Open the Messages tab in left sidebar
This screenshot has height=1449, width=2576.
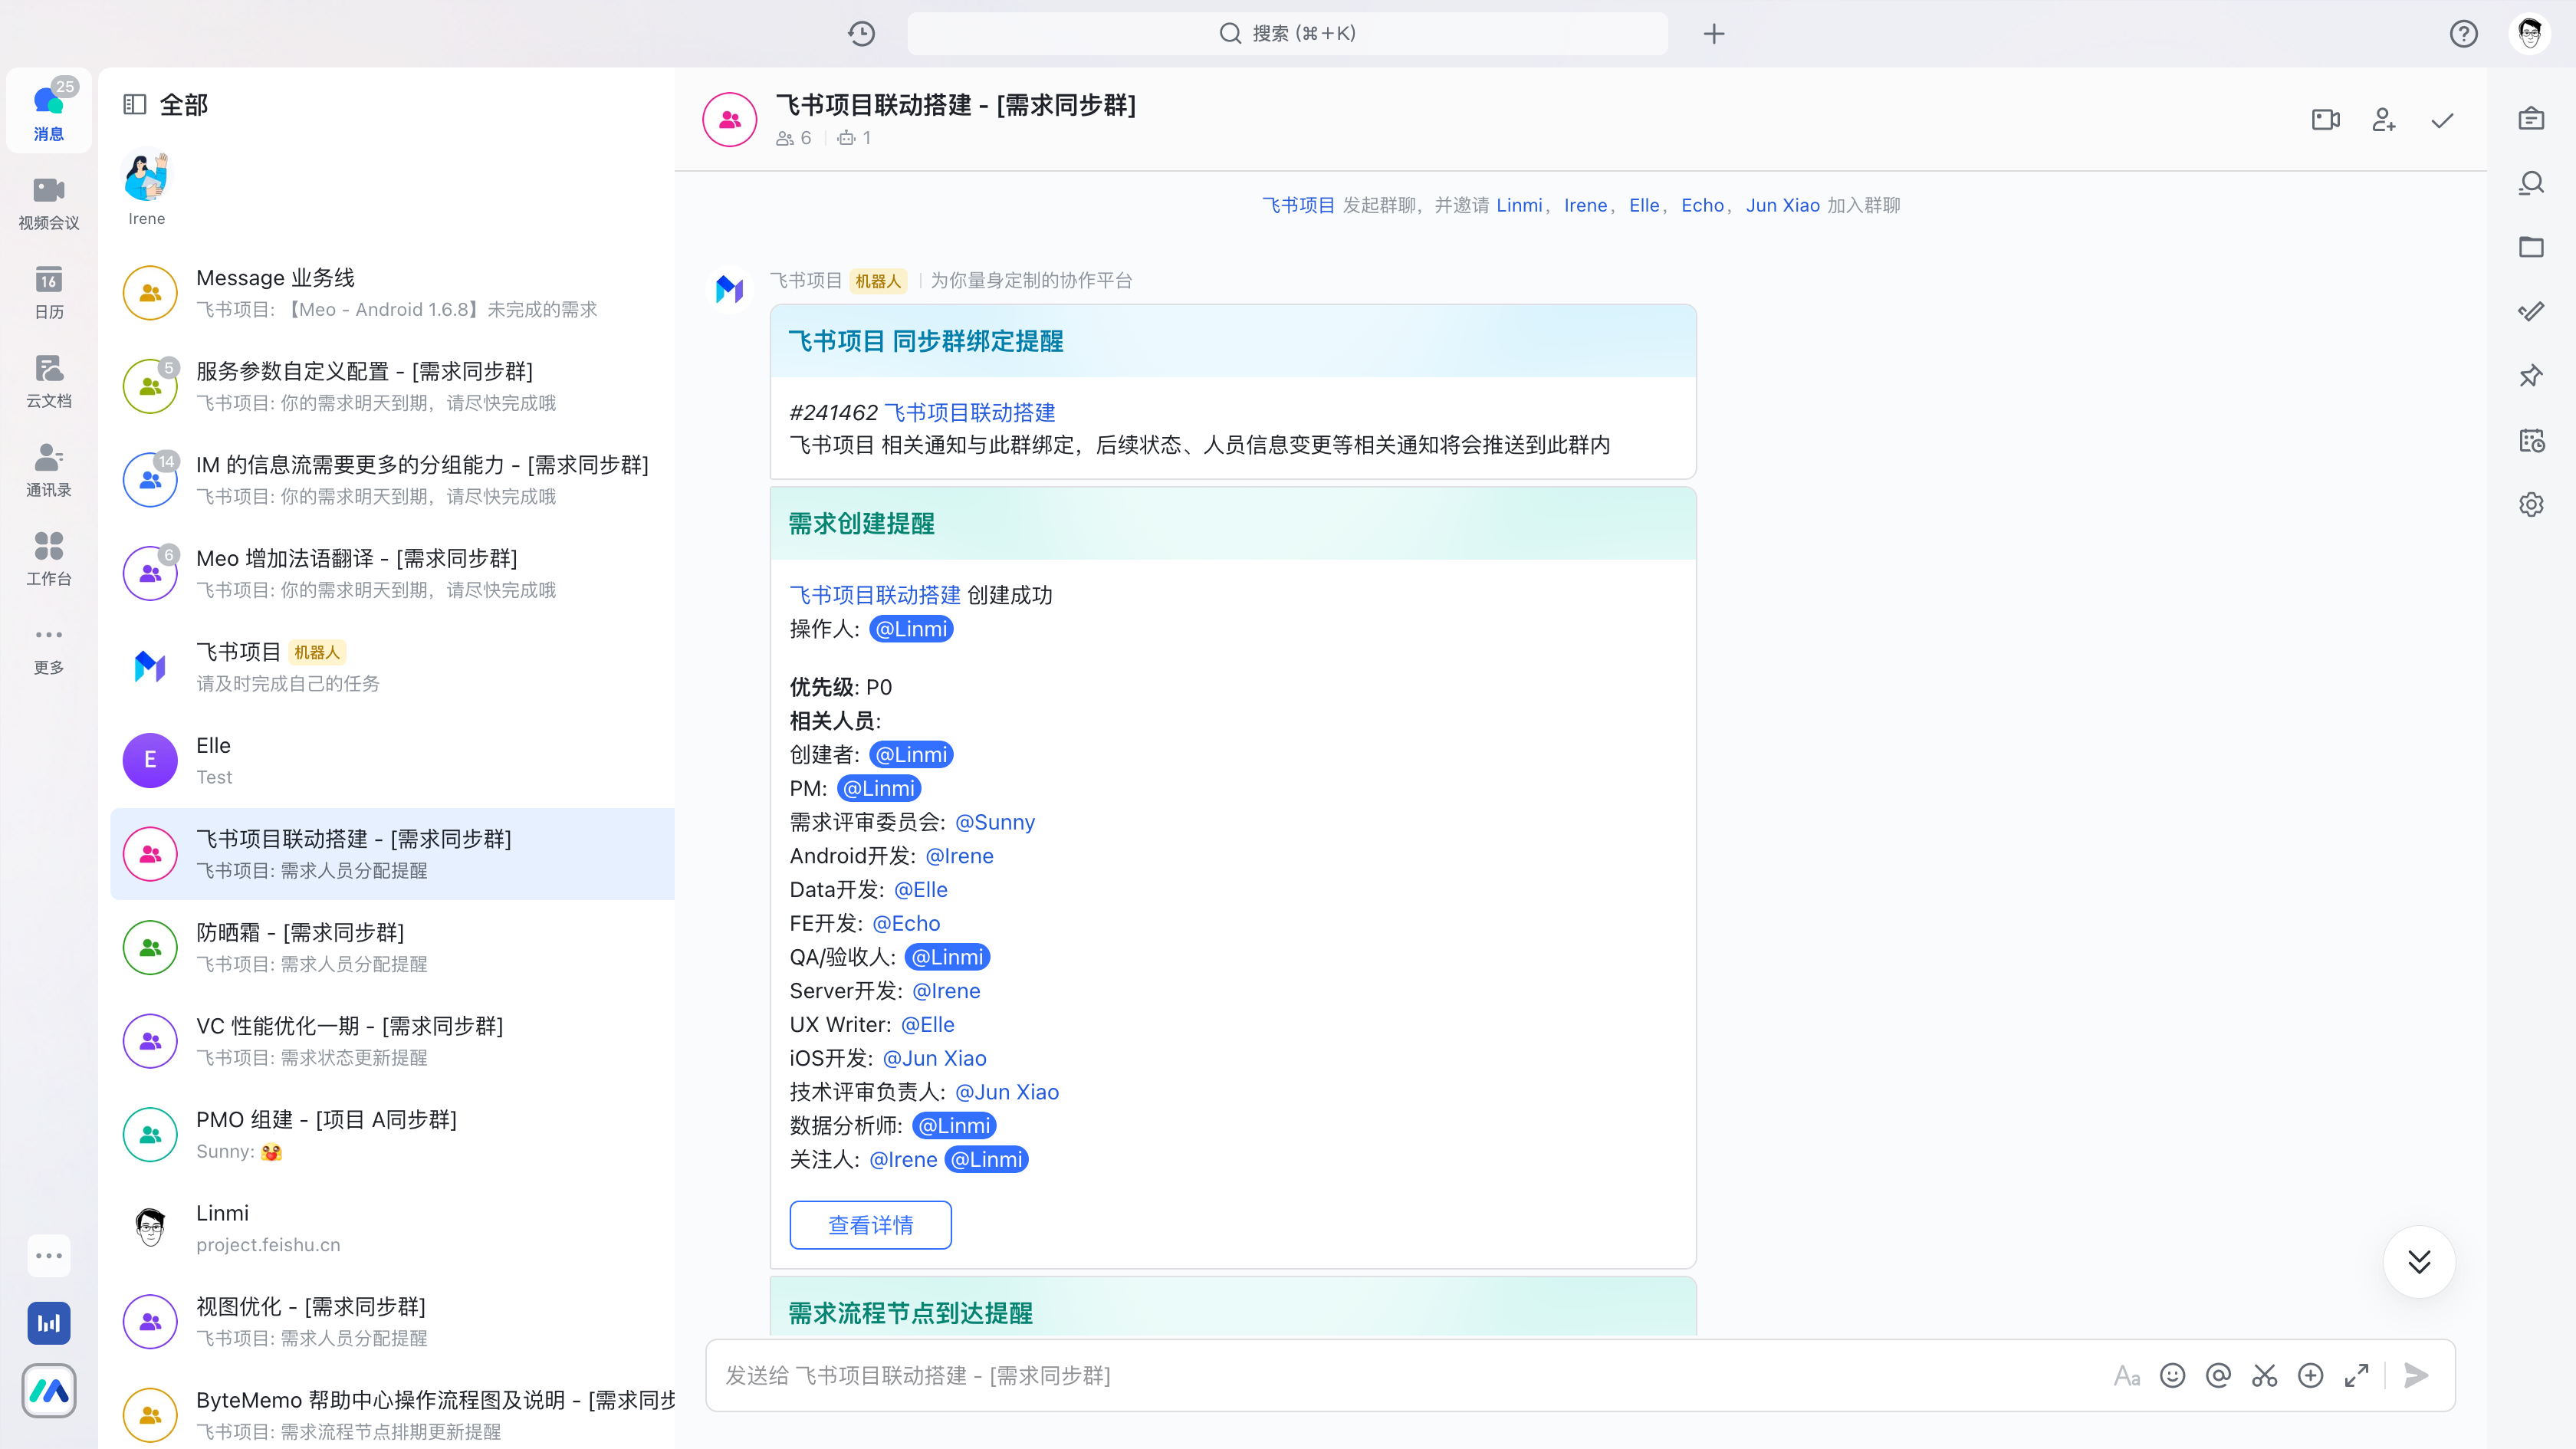[x=48, y=111]
